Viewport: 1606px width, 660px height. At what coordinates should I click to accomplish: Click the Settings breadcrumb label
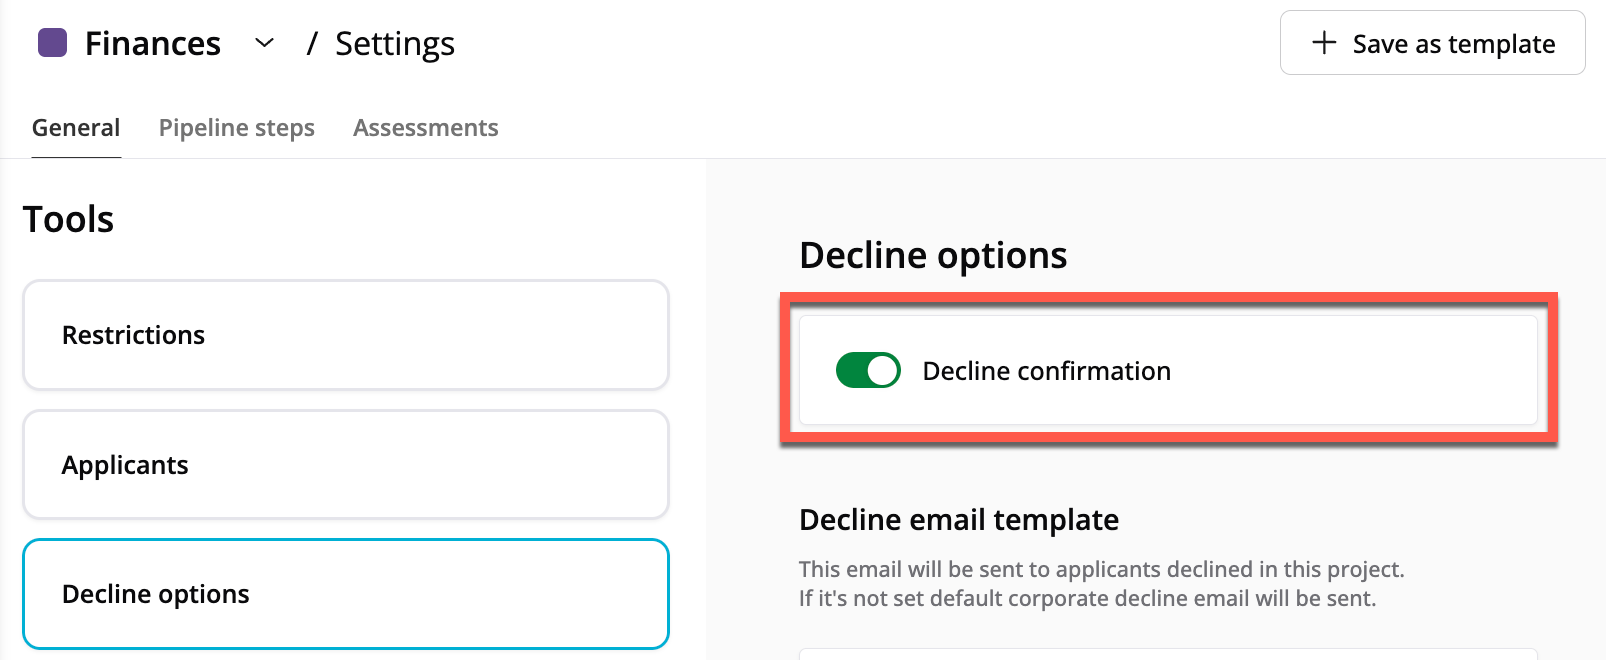(395, 44)
